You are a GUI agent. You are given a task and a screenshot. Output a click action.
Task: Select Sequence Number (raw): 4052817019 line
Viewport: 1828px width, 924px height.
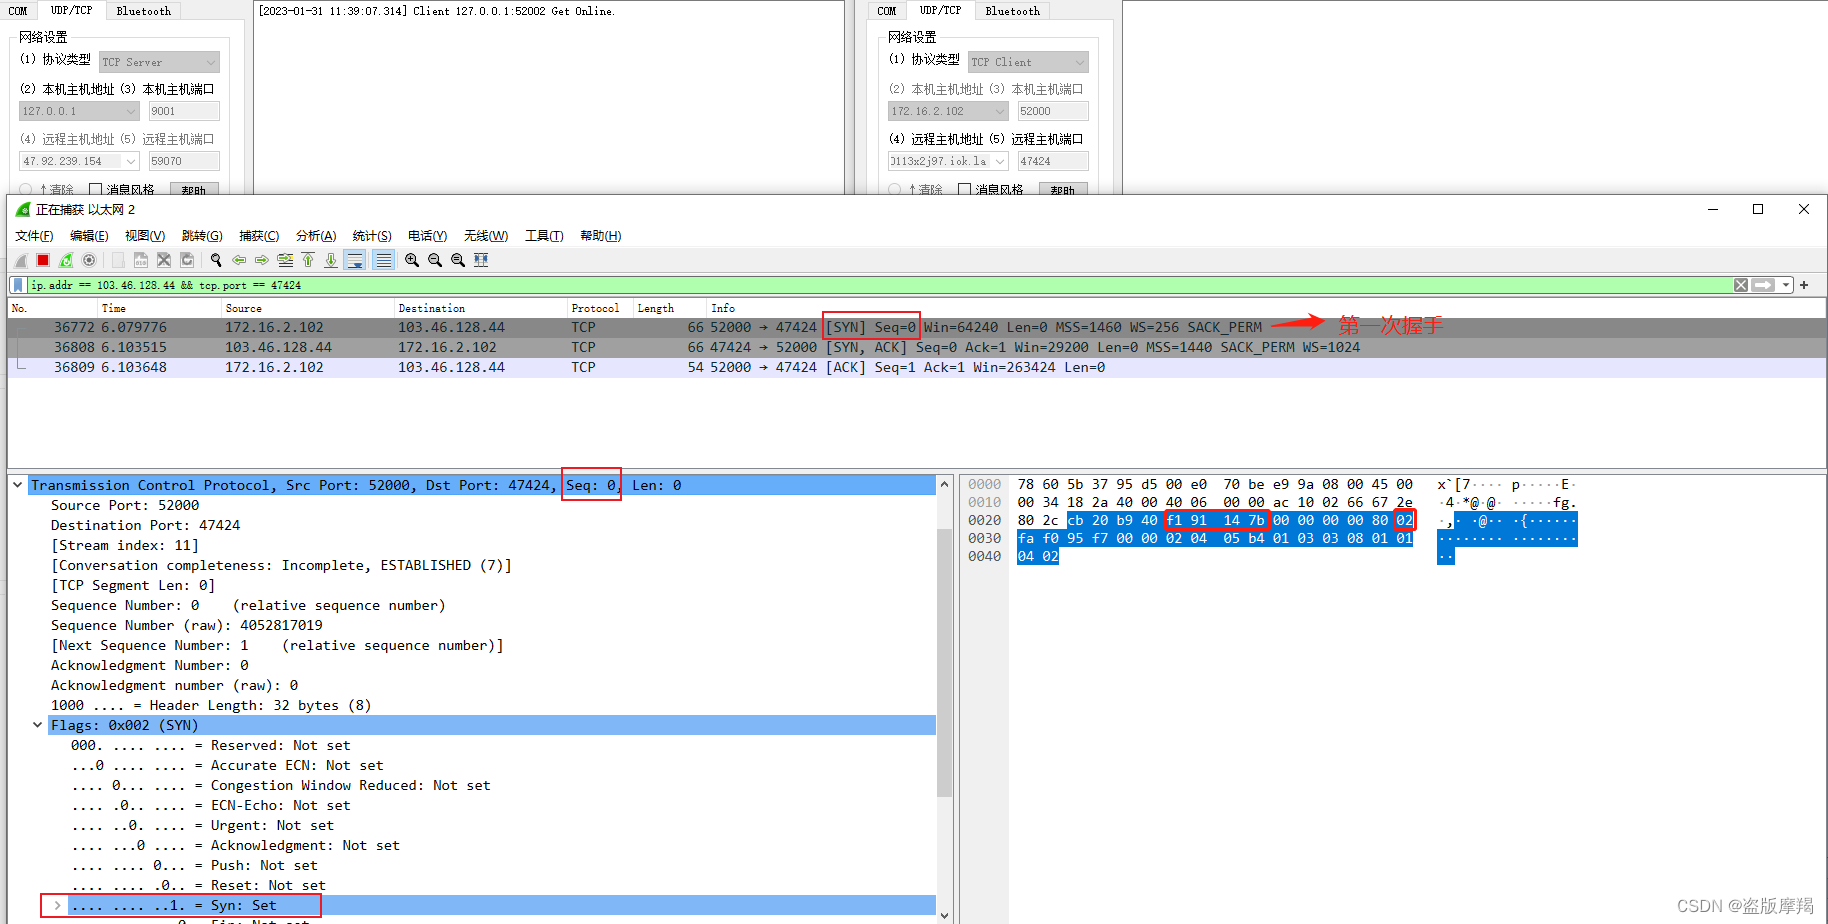pyautogui.click(x=187, y=625)
